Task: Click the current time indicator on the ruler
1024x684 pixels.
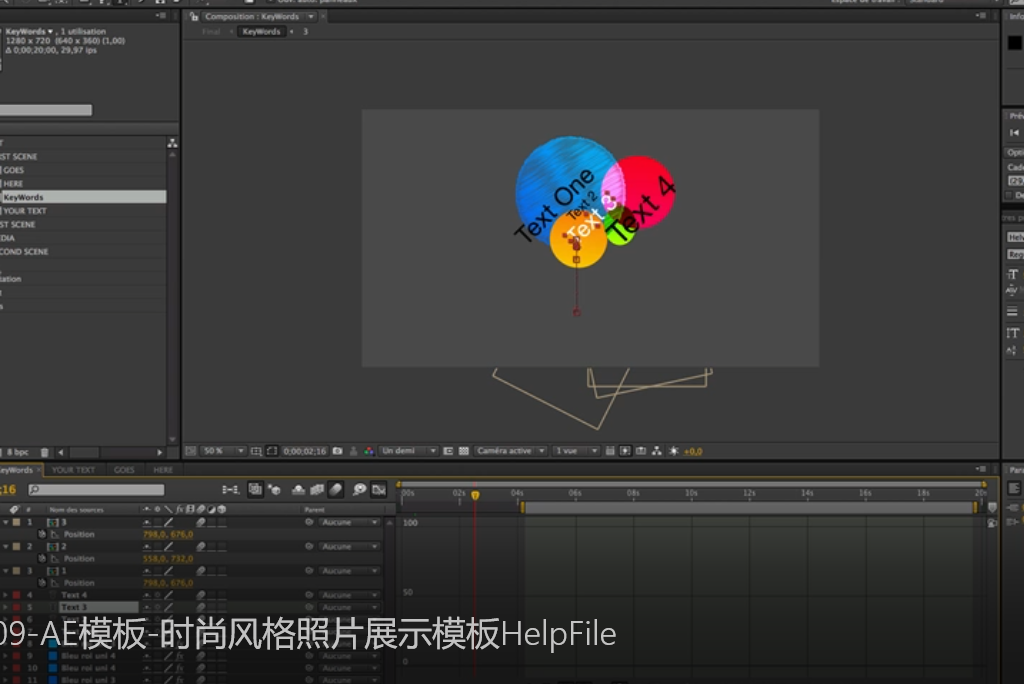Action: [475, 495]
